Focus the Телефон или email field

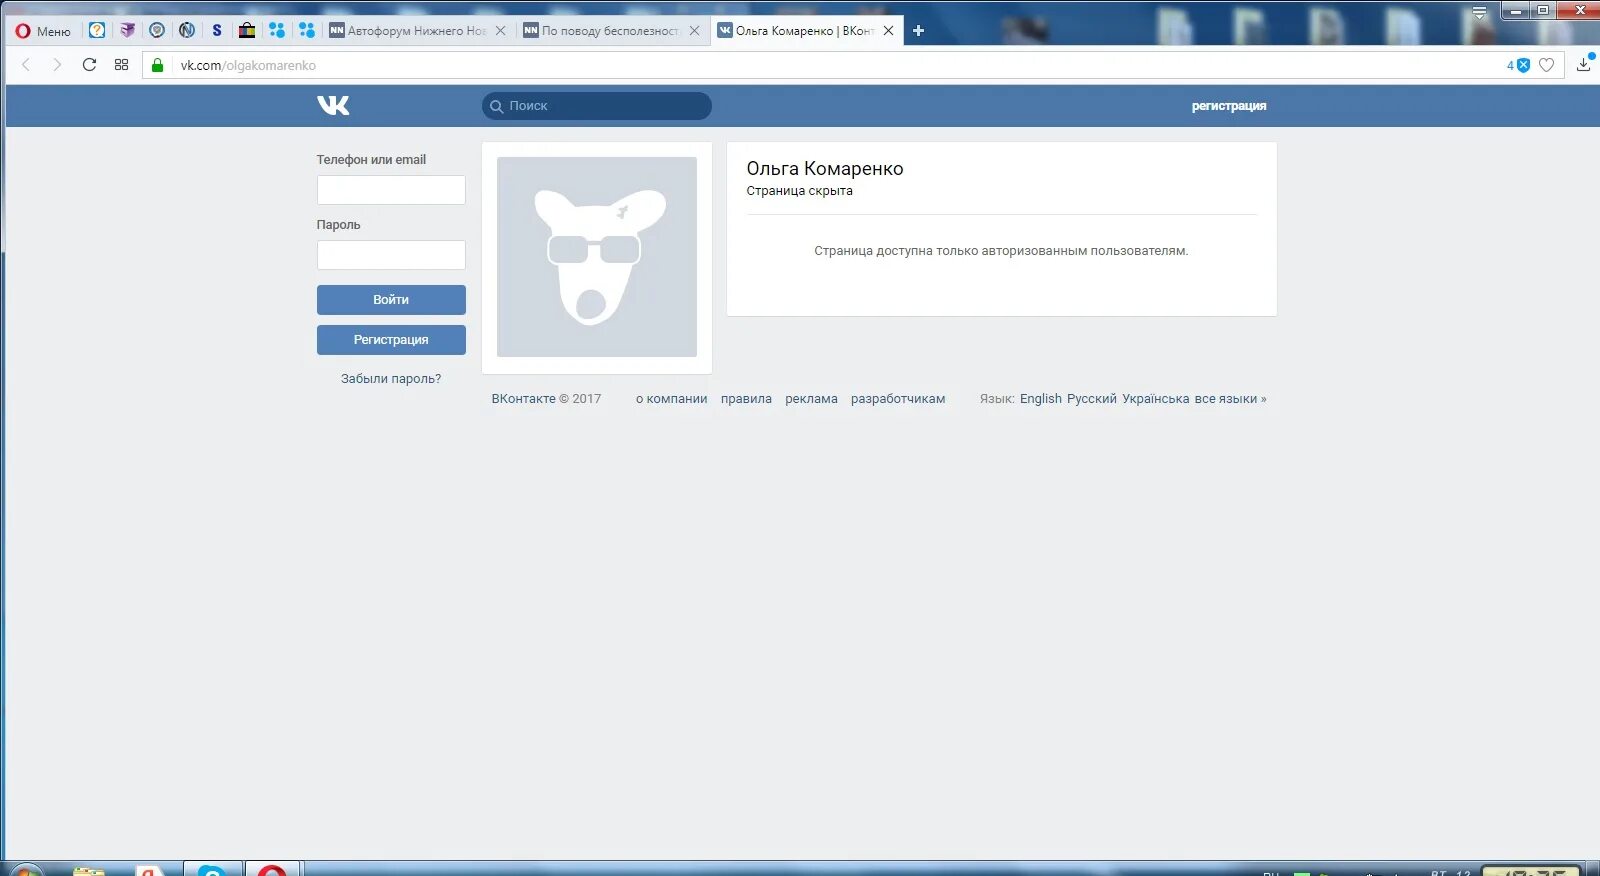point(391,190)
